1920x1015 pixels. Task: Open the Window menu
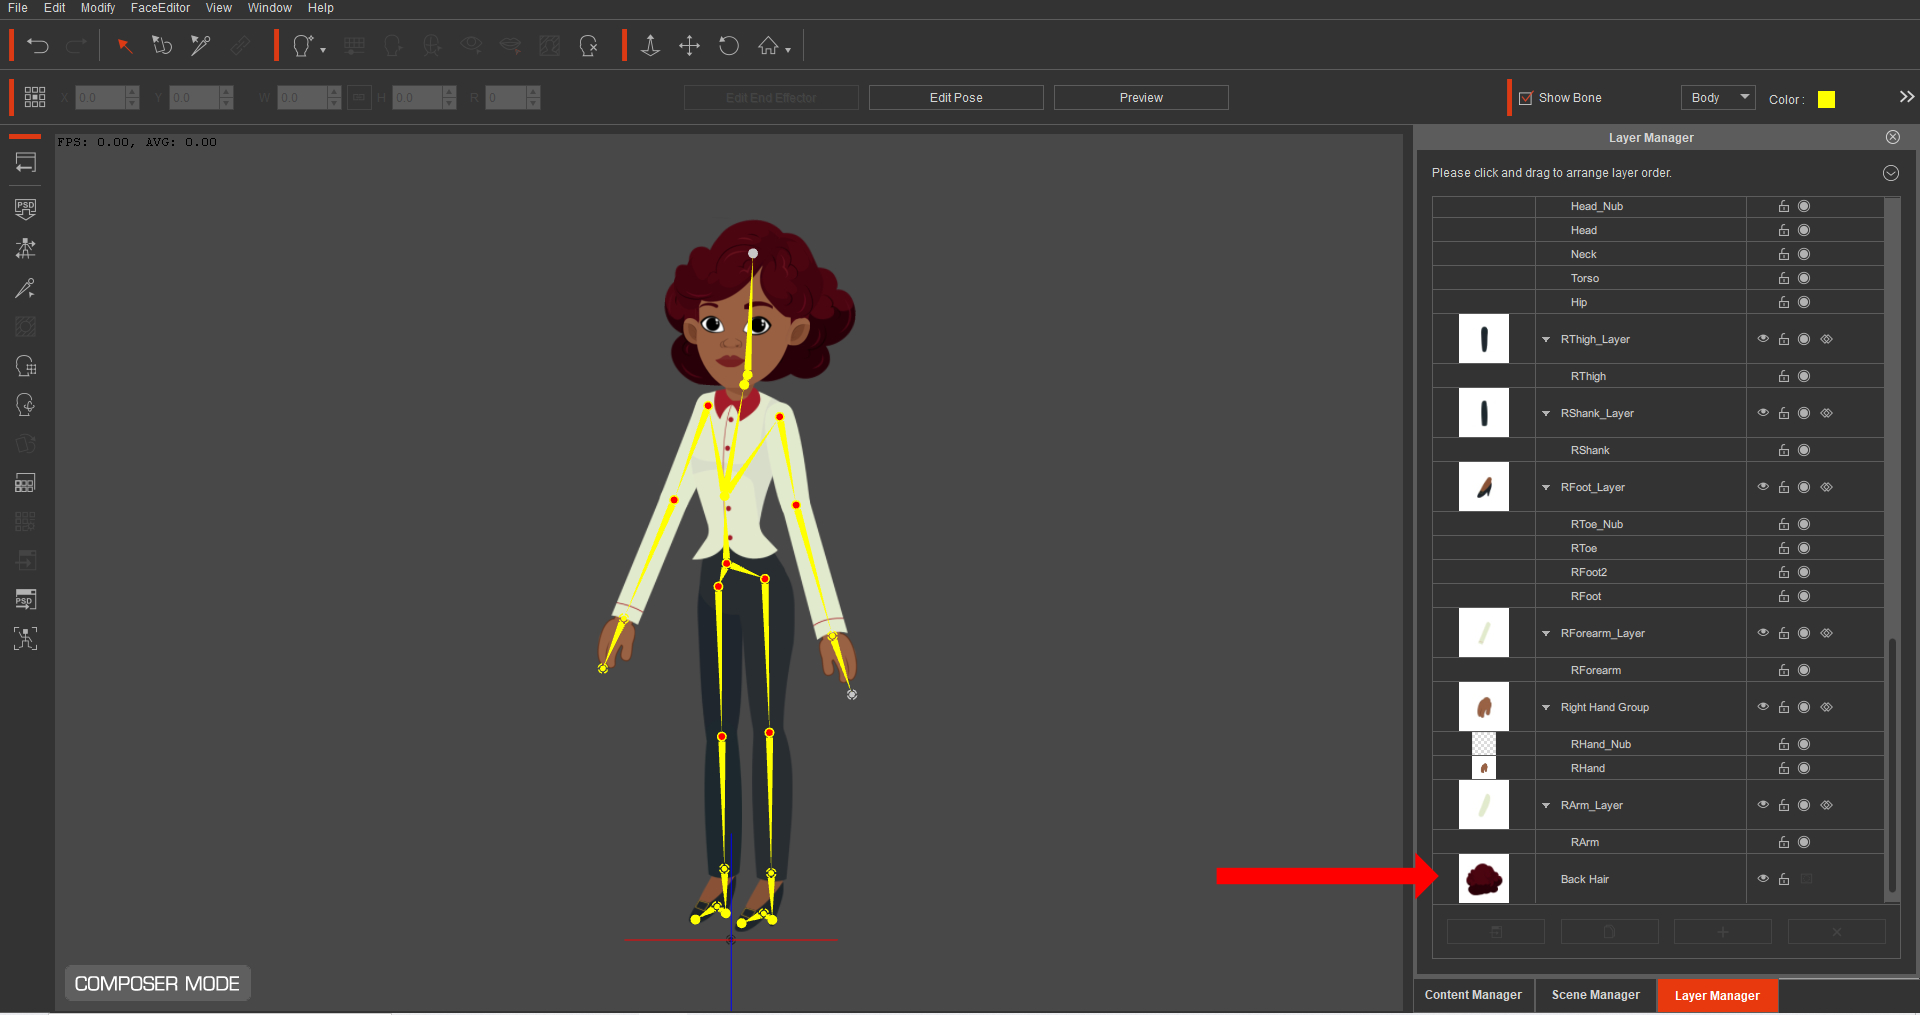pyautogui.click(x=269, y=8)
